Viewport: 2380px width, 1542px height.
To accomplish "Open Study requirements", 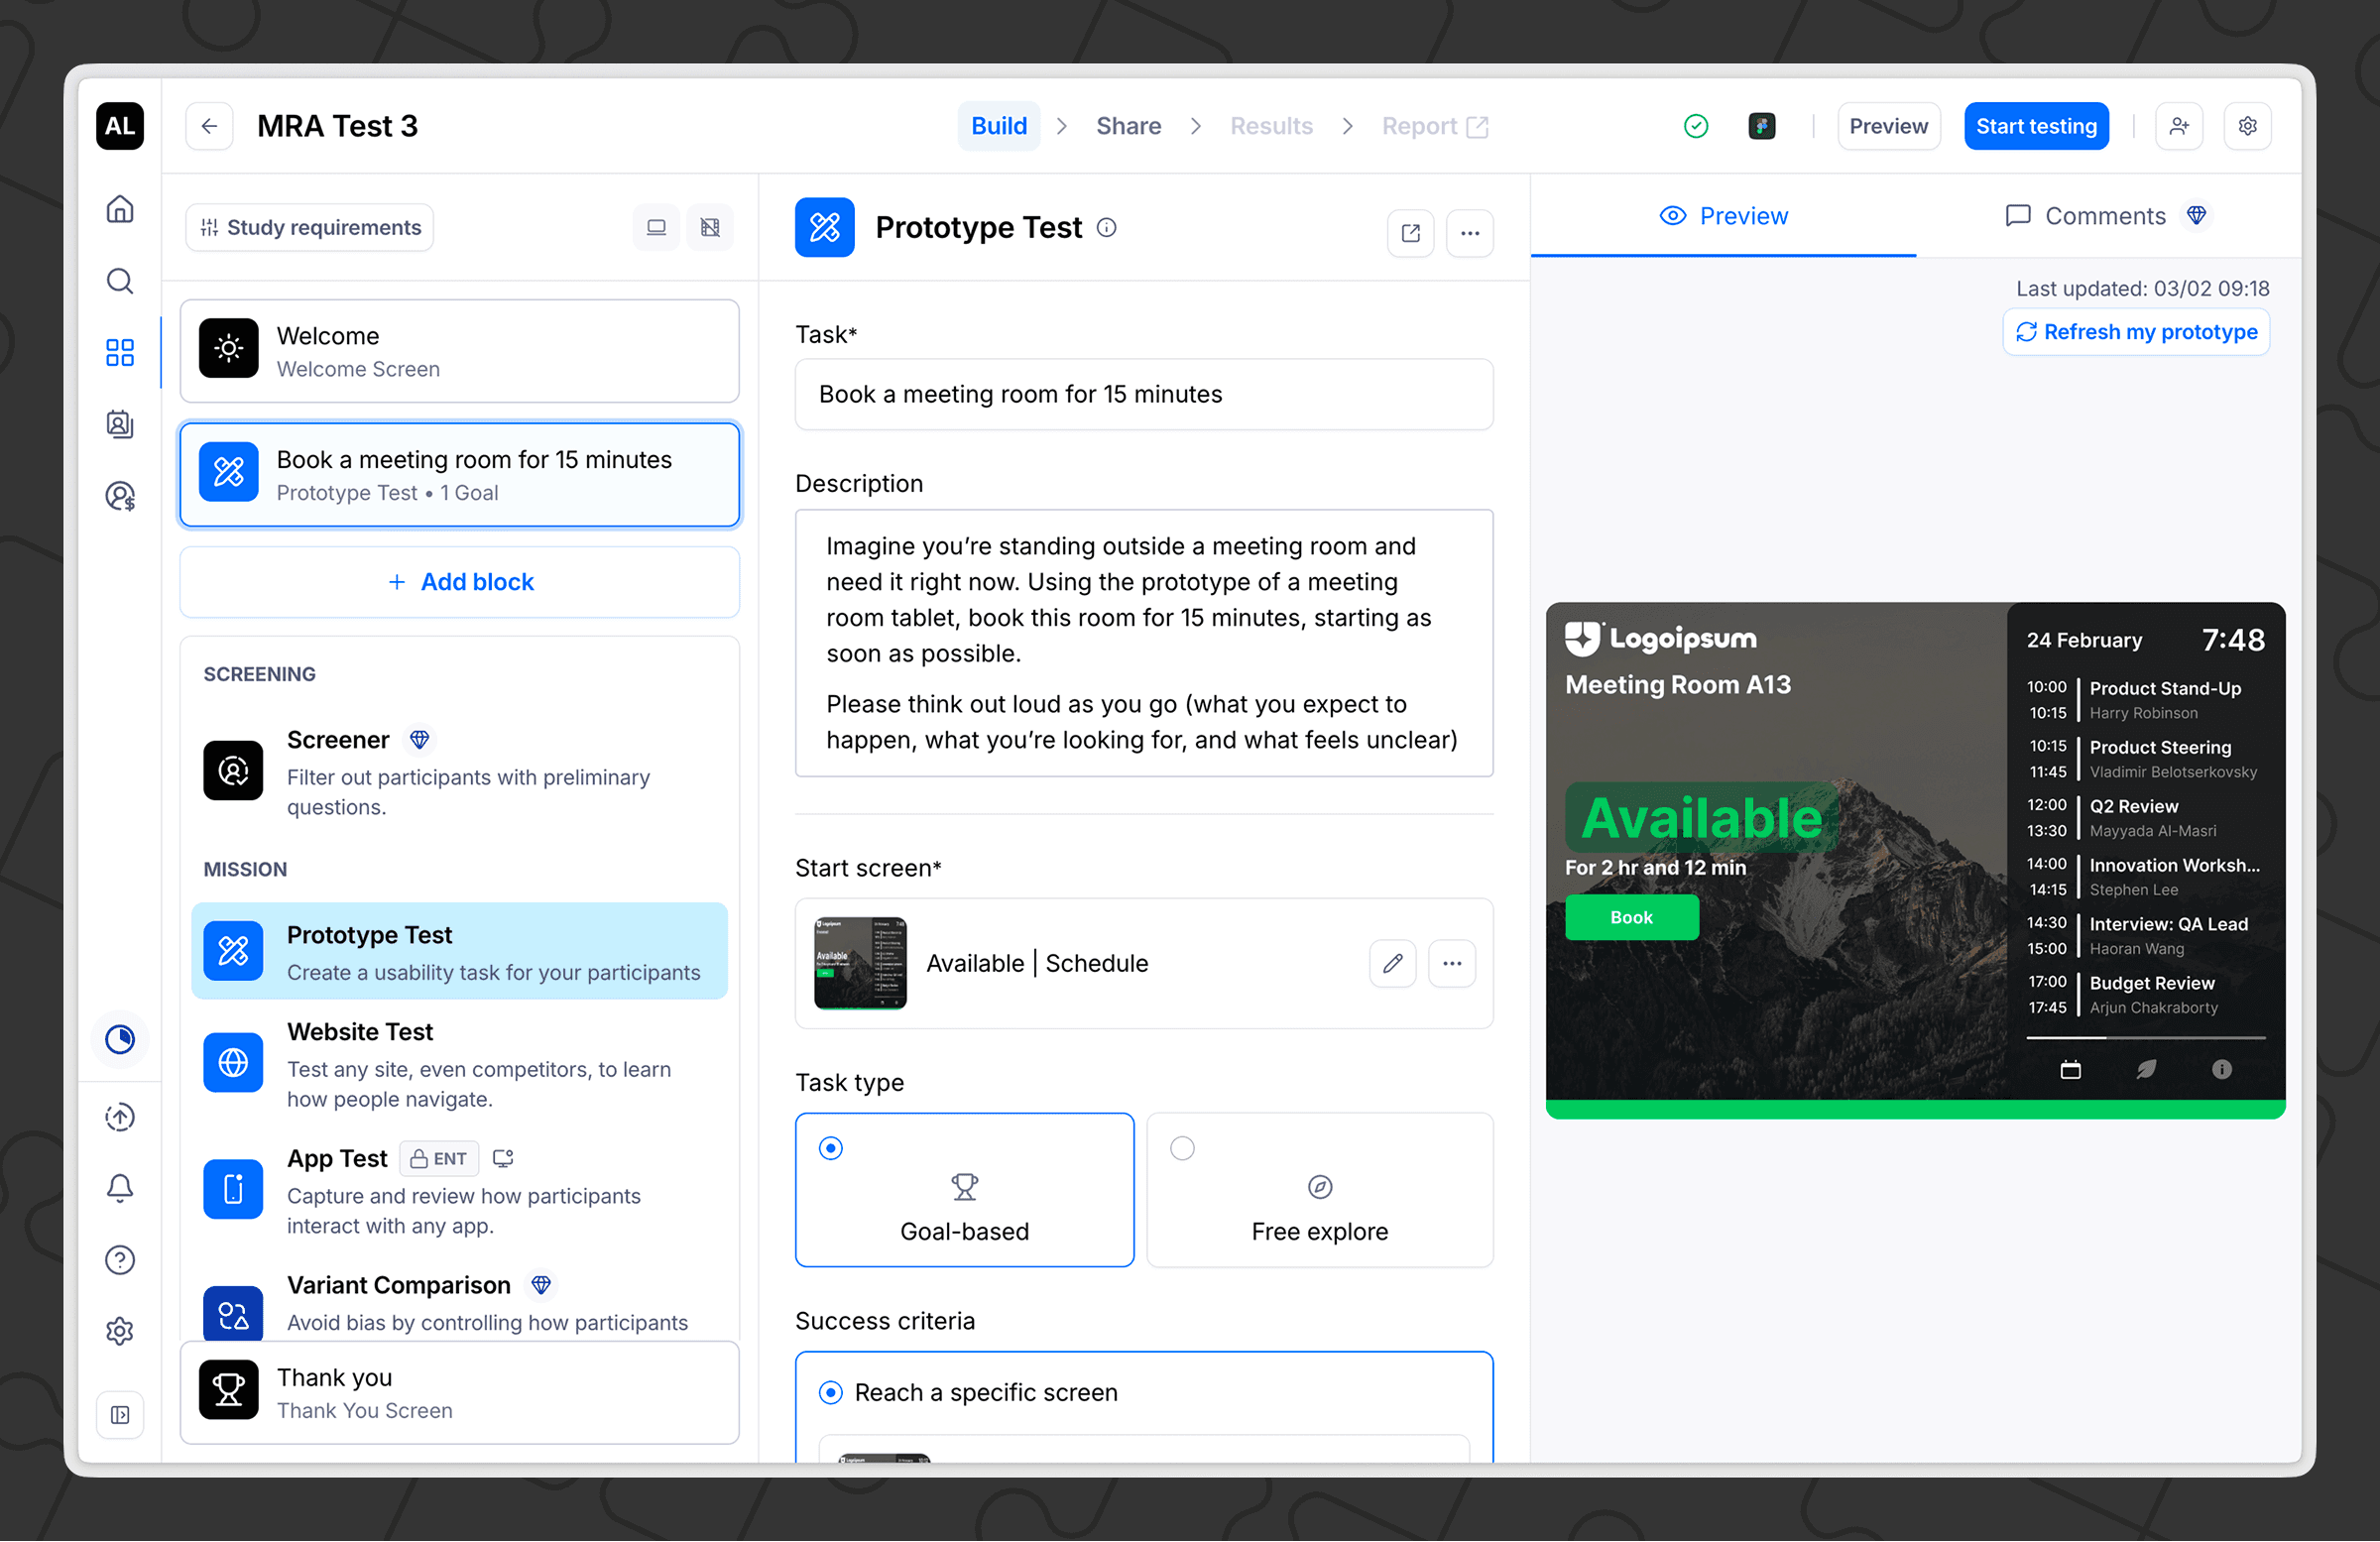I will [x=310, y=227].
